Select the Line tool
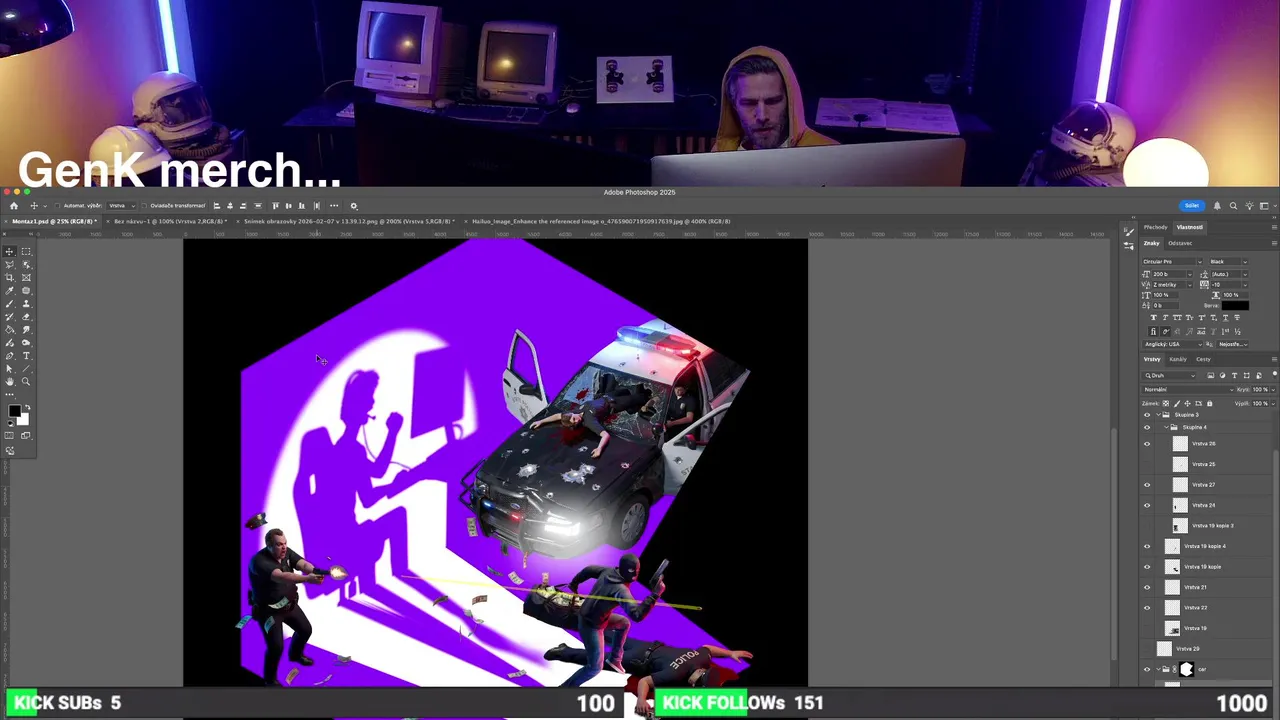The image size is (1280, 720). [x=26, y=368]
